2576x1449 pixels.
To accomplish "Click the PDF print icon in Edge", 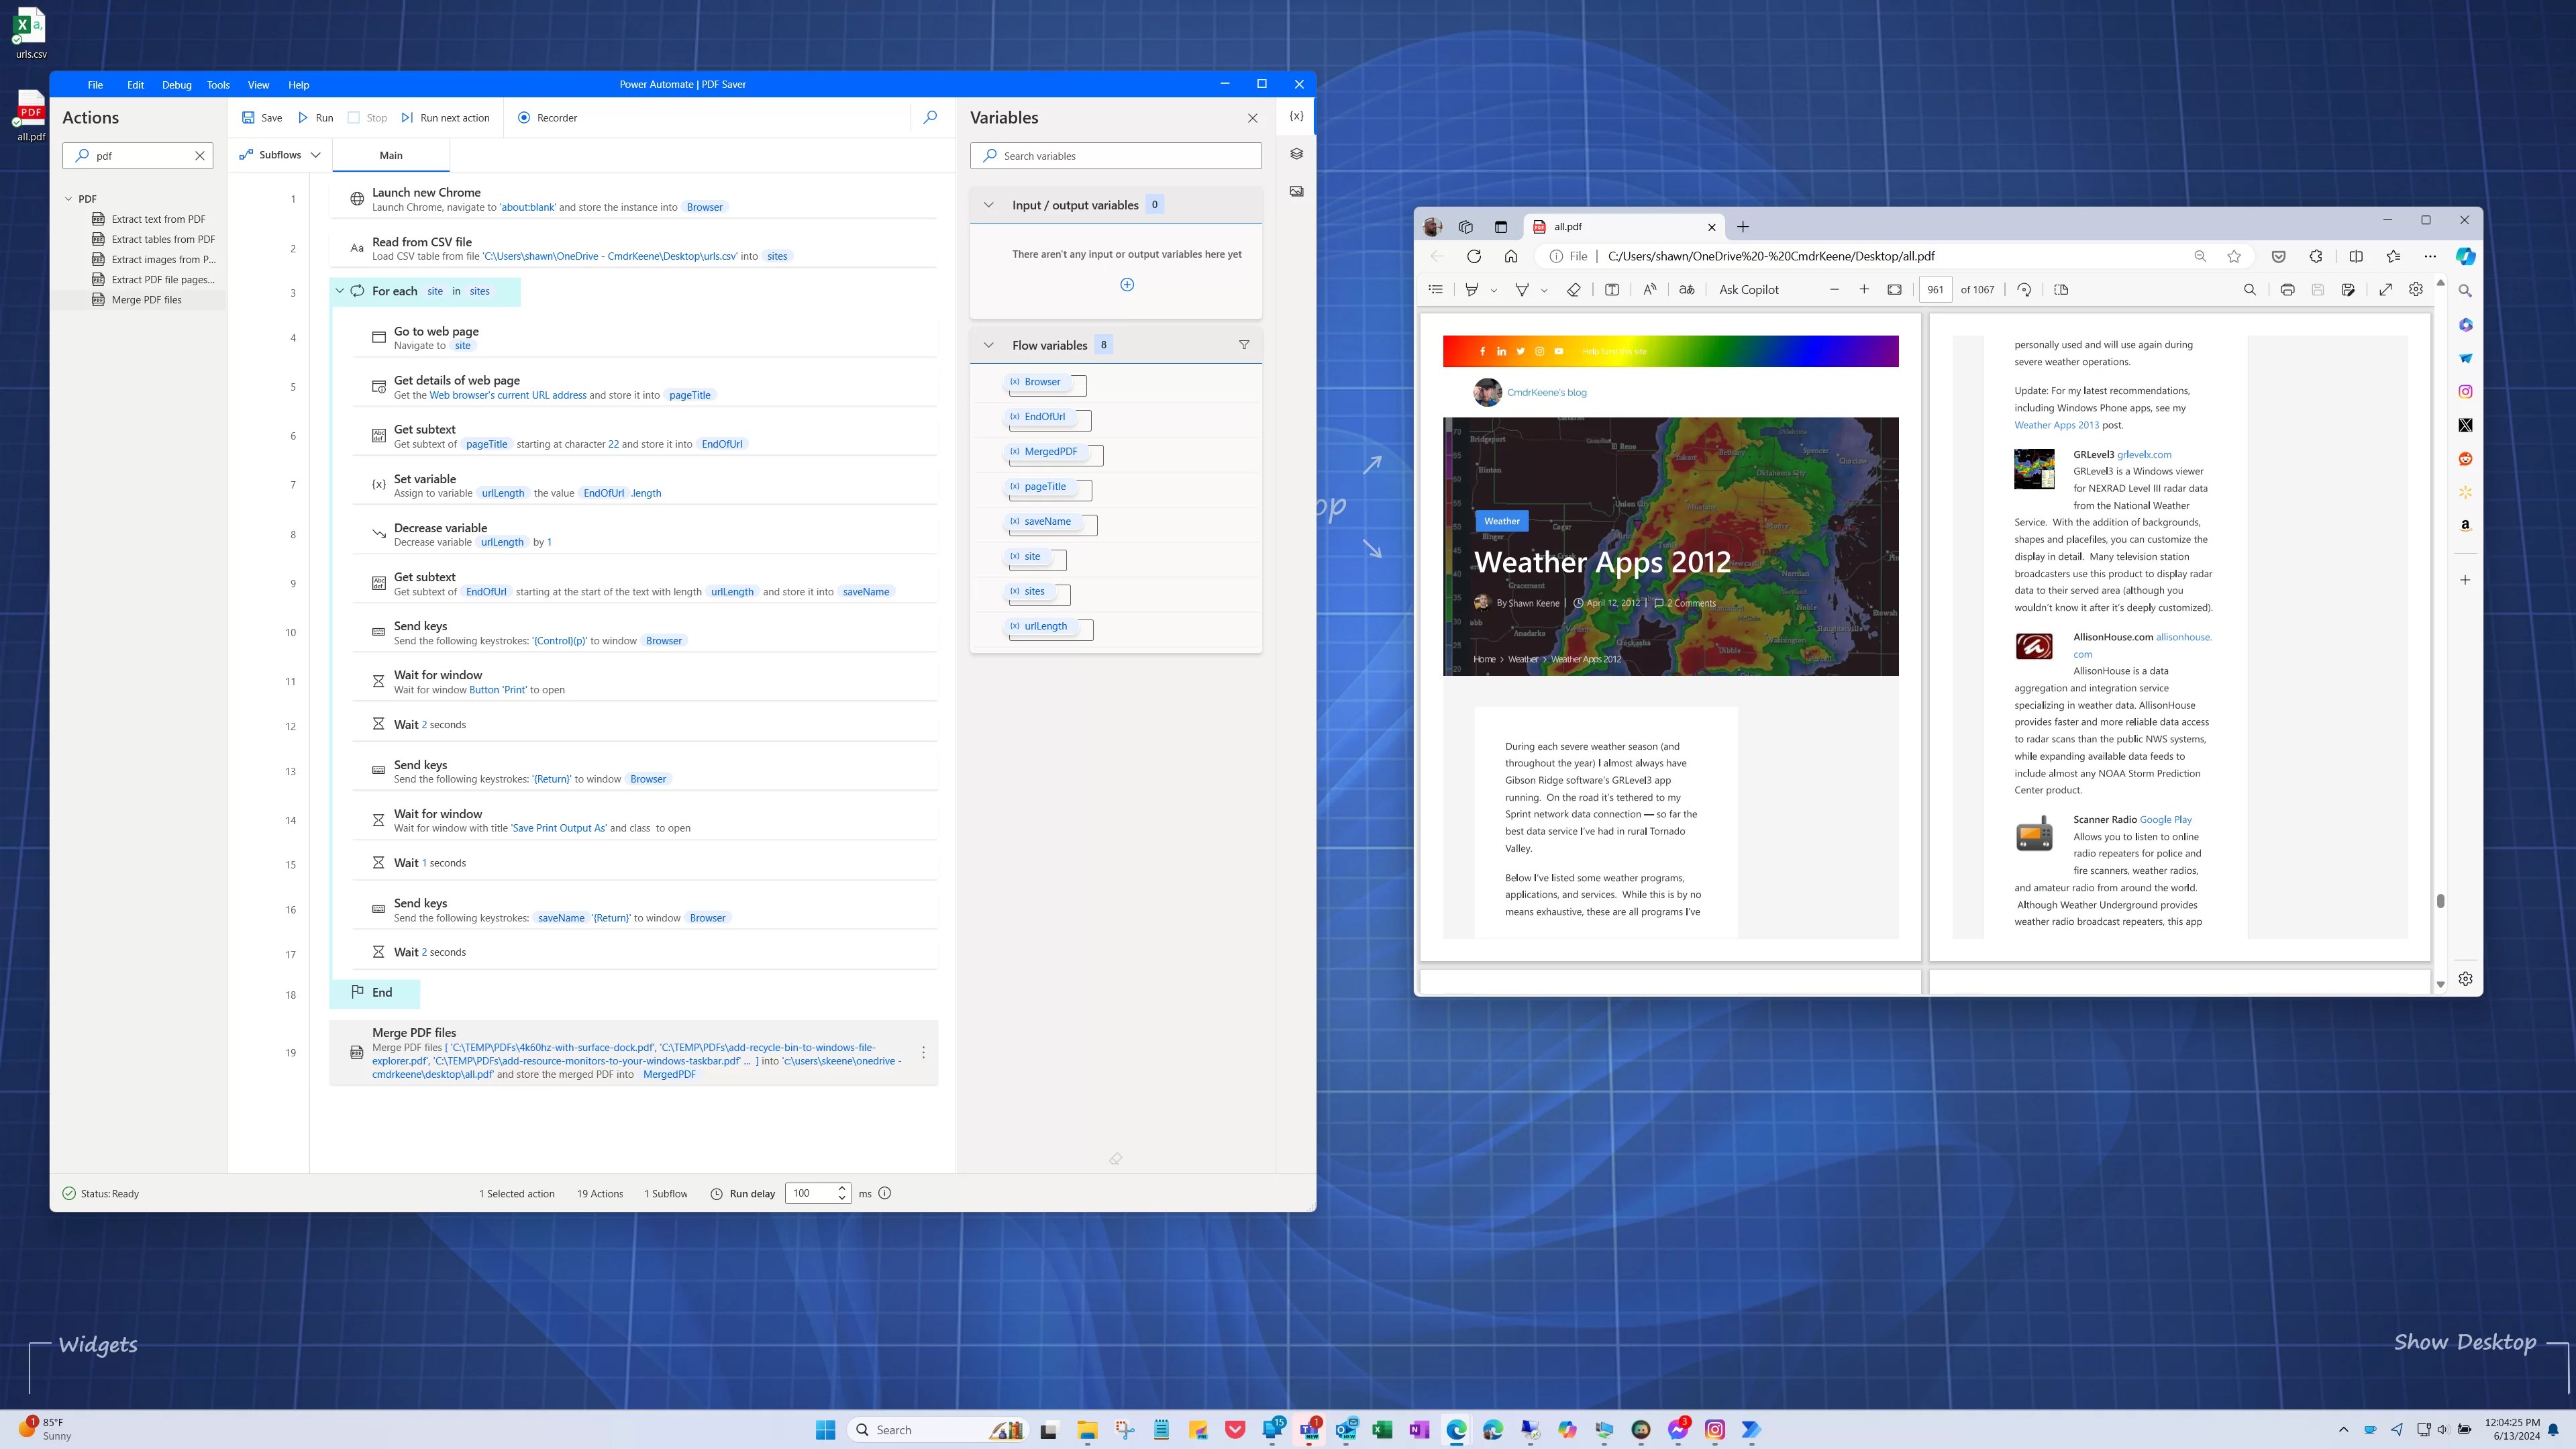I will point(2287,290).
